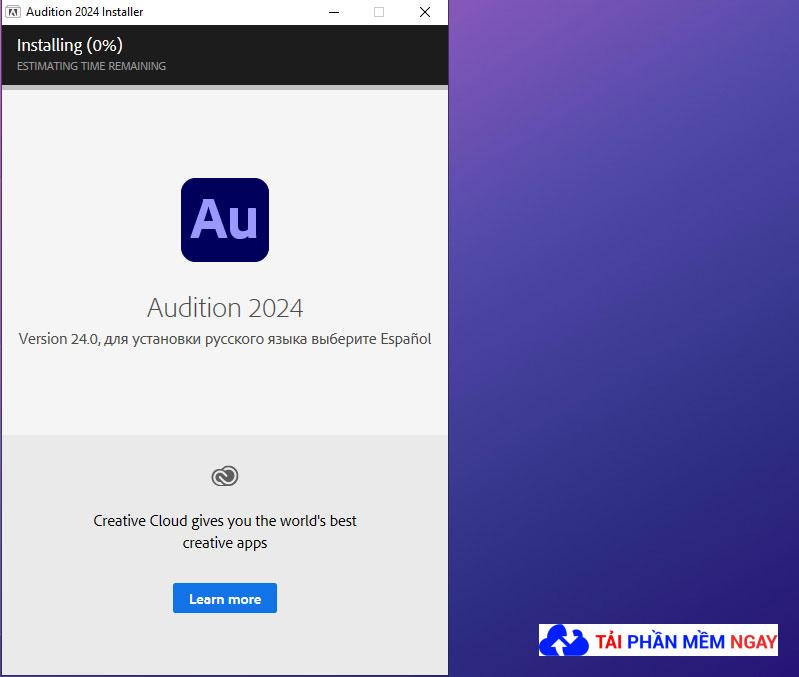The image size is (799, 677).
Task: Click the Version 24.0 description line
Action: point(225,339)
